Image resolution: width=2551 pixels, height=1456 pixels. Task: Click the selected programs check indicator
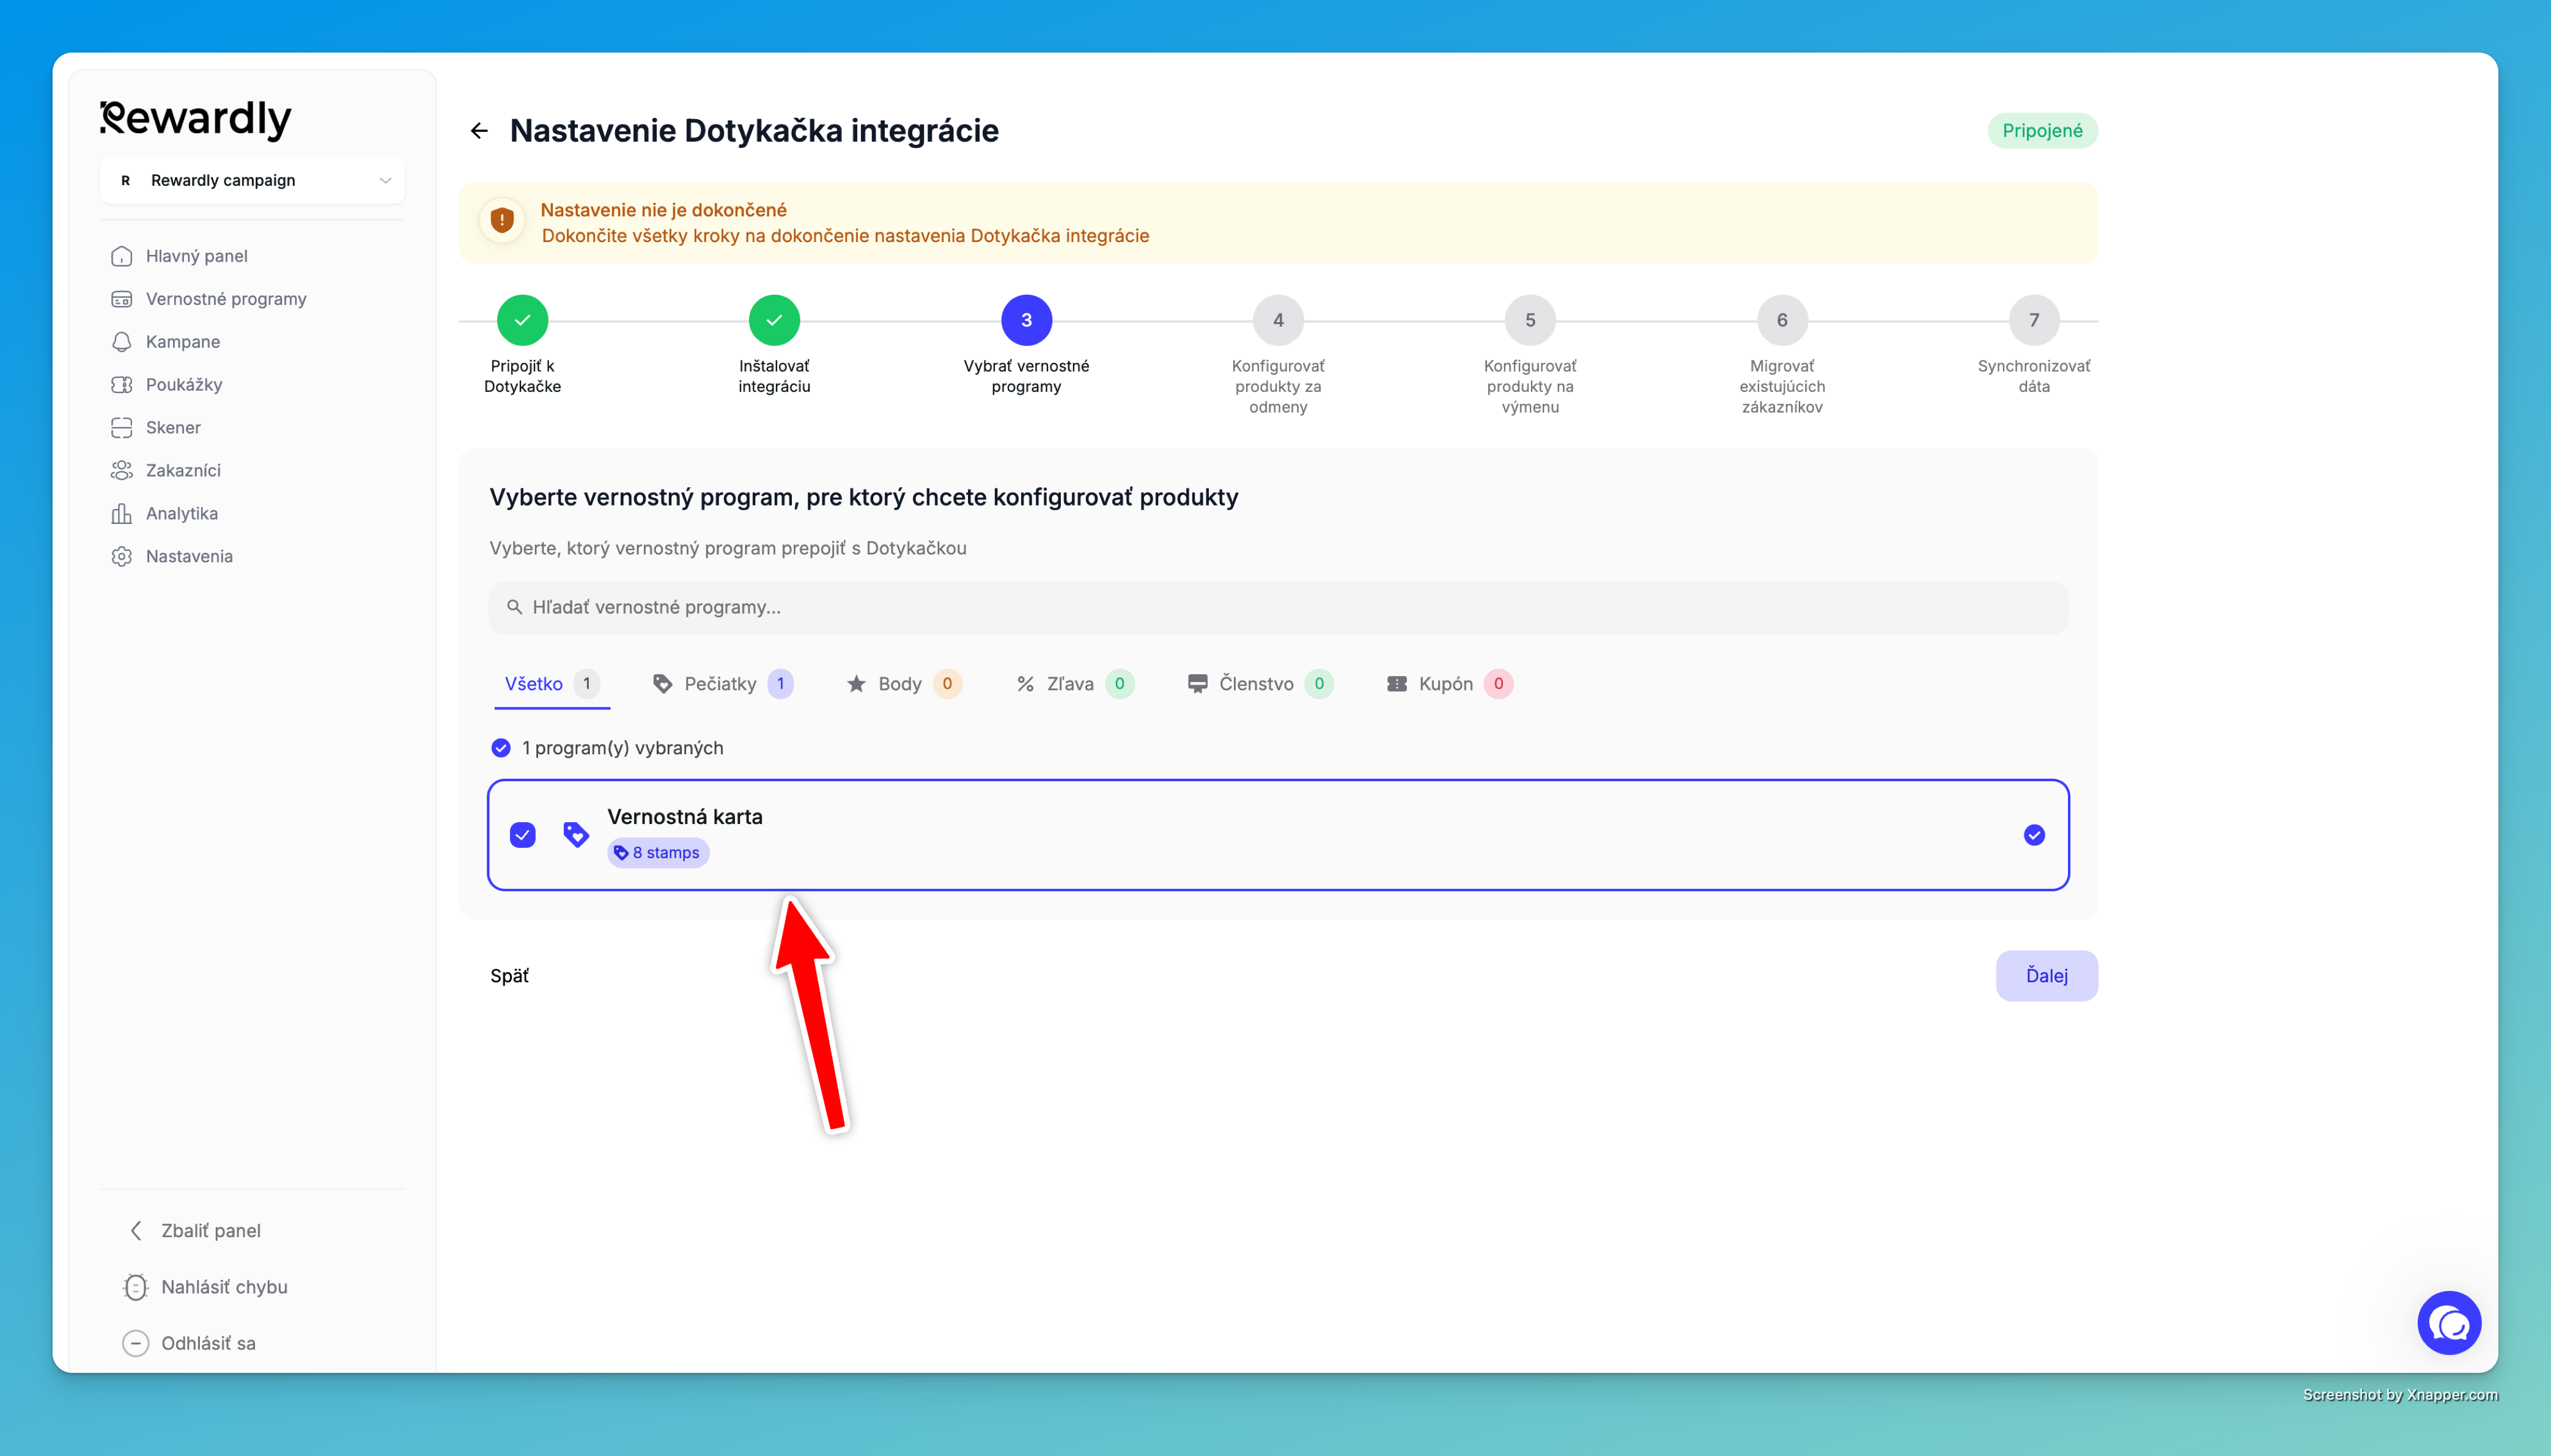(x=501, y=749)
